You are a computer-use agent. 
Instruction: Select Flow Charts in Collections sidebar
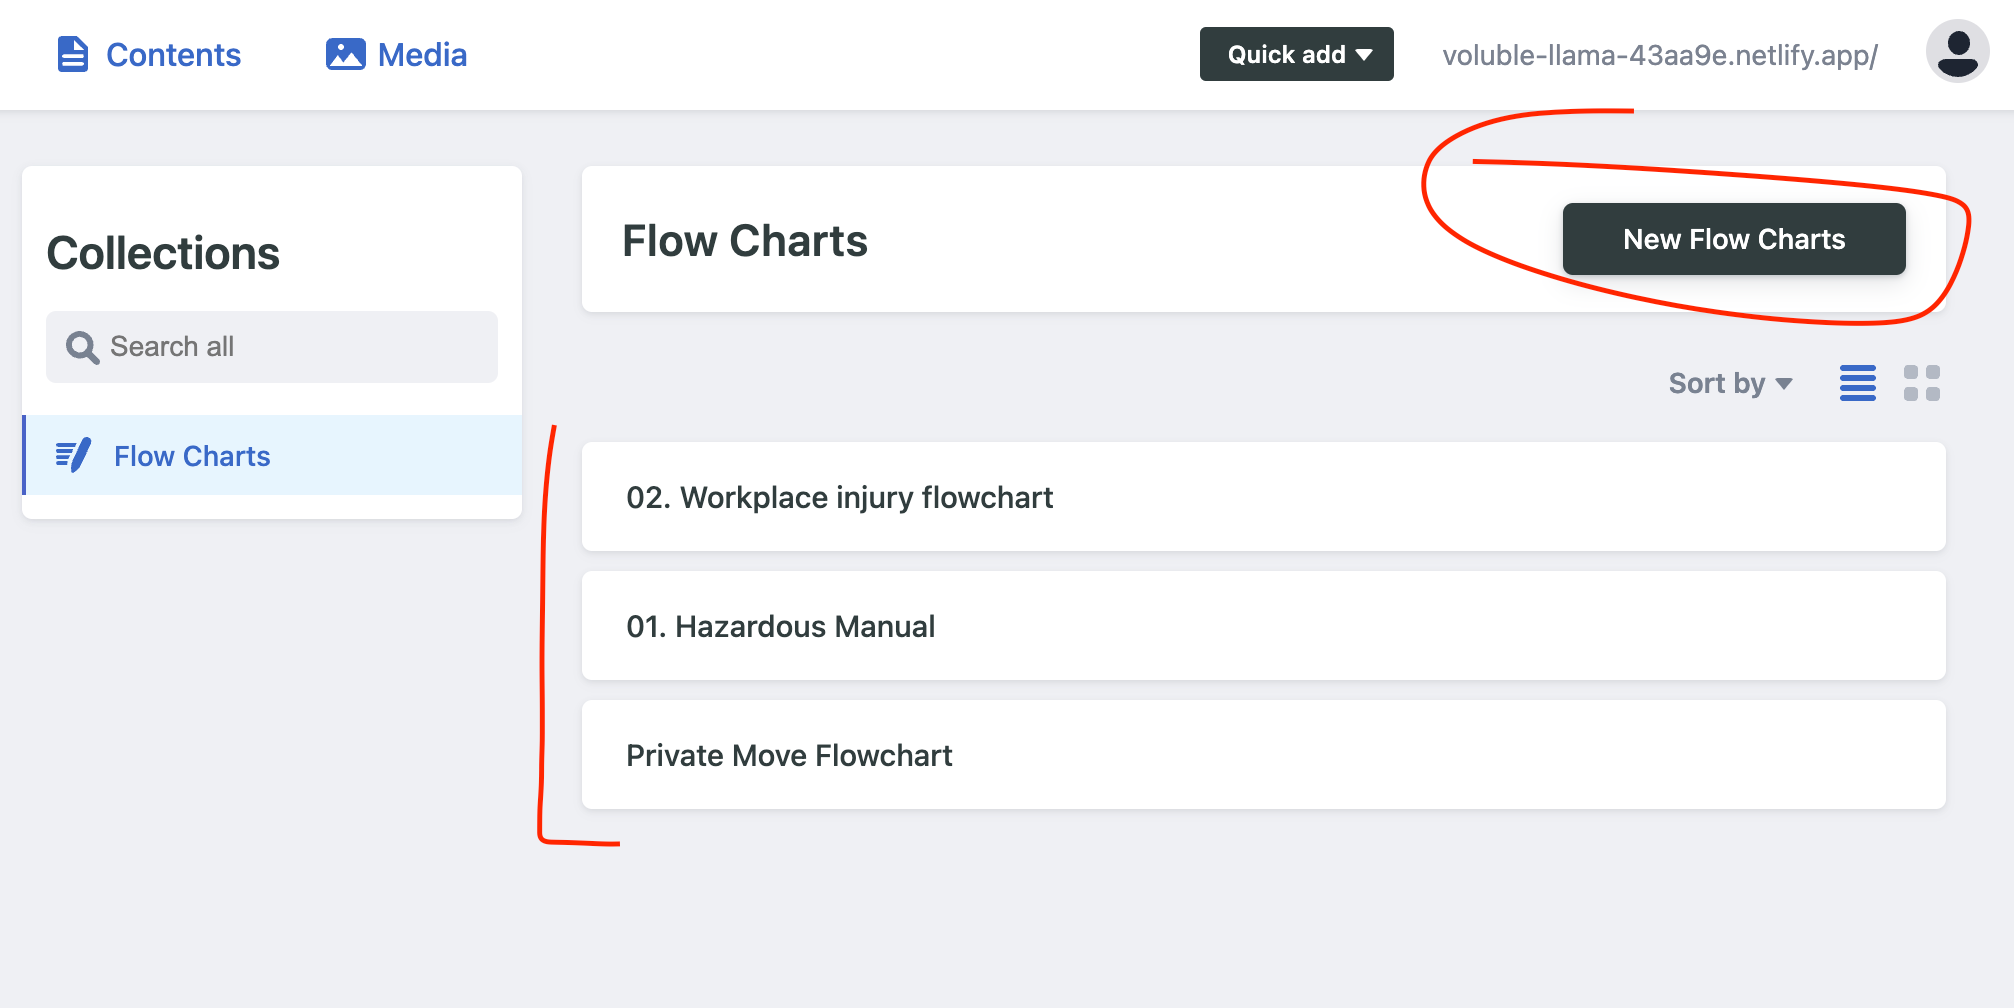coord(192,456)
